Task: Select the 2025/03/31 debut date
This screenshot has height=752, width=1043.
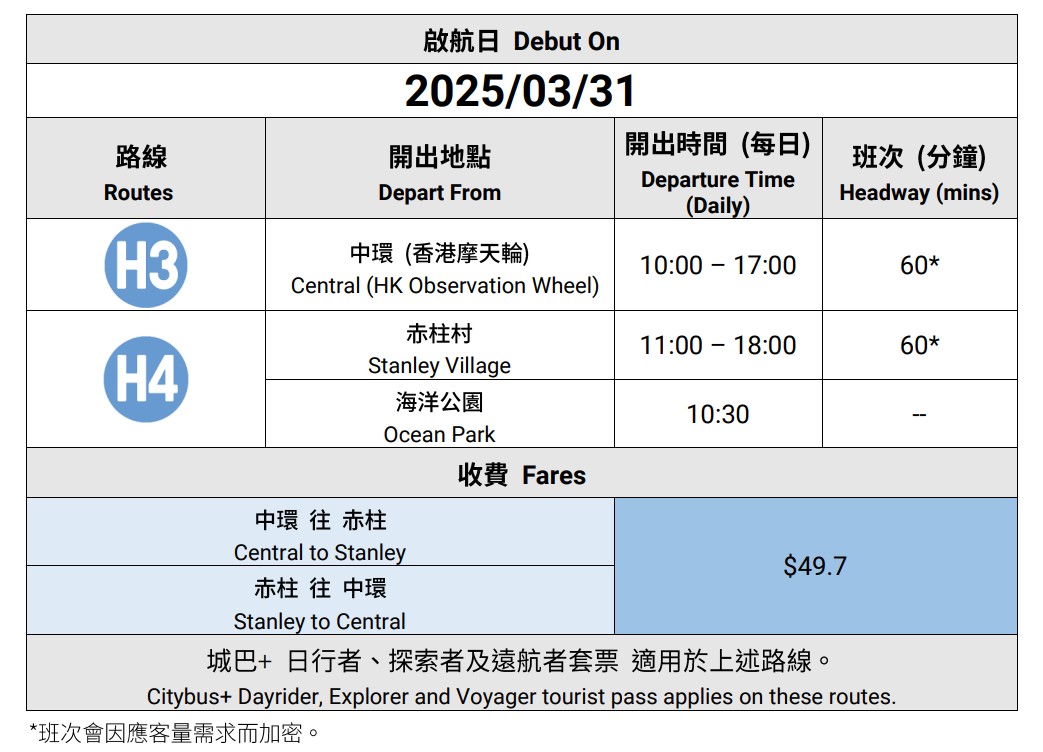Action: click(x=520, y=92)
